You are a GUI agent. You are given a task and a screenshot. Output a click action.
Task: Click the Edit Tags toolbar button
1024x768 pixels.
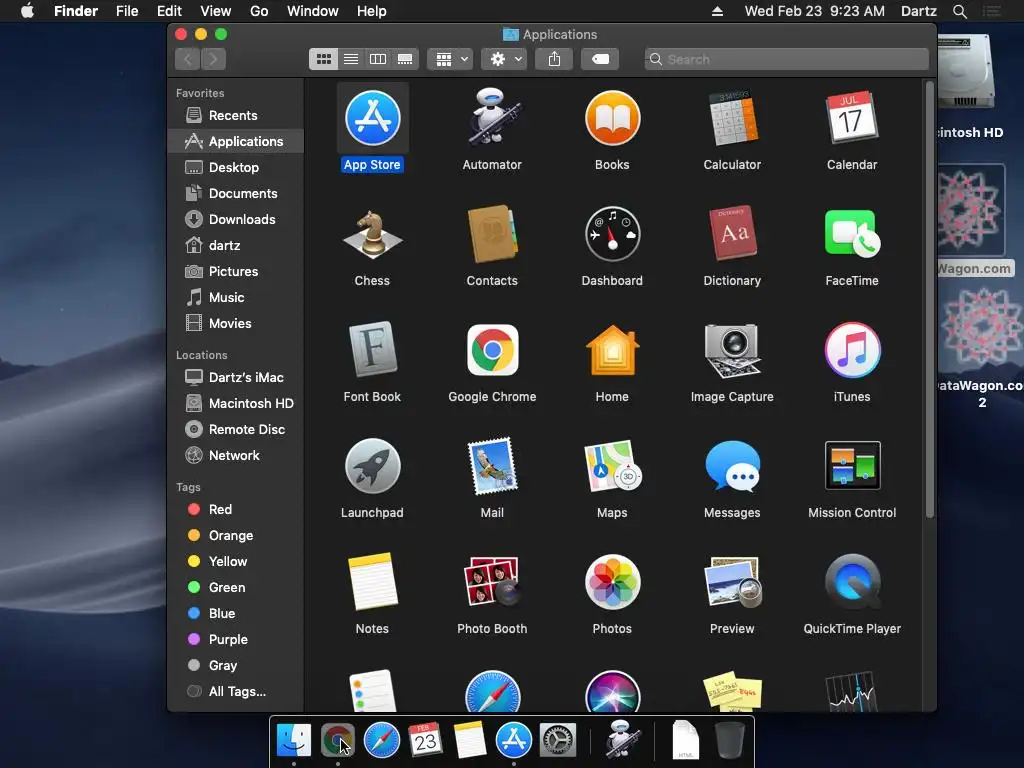tap(600, 59)
